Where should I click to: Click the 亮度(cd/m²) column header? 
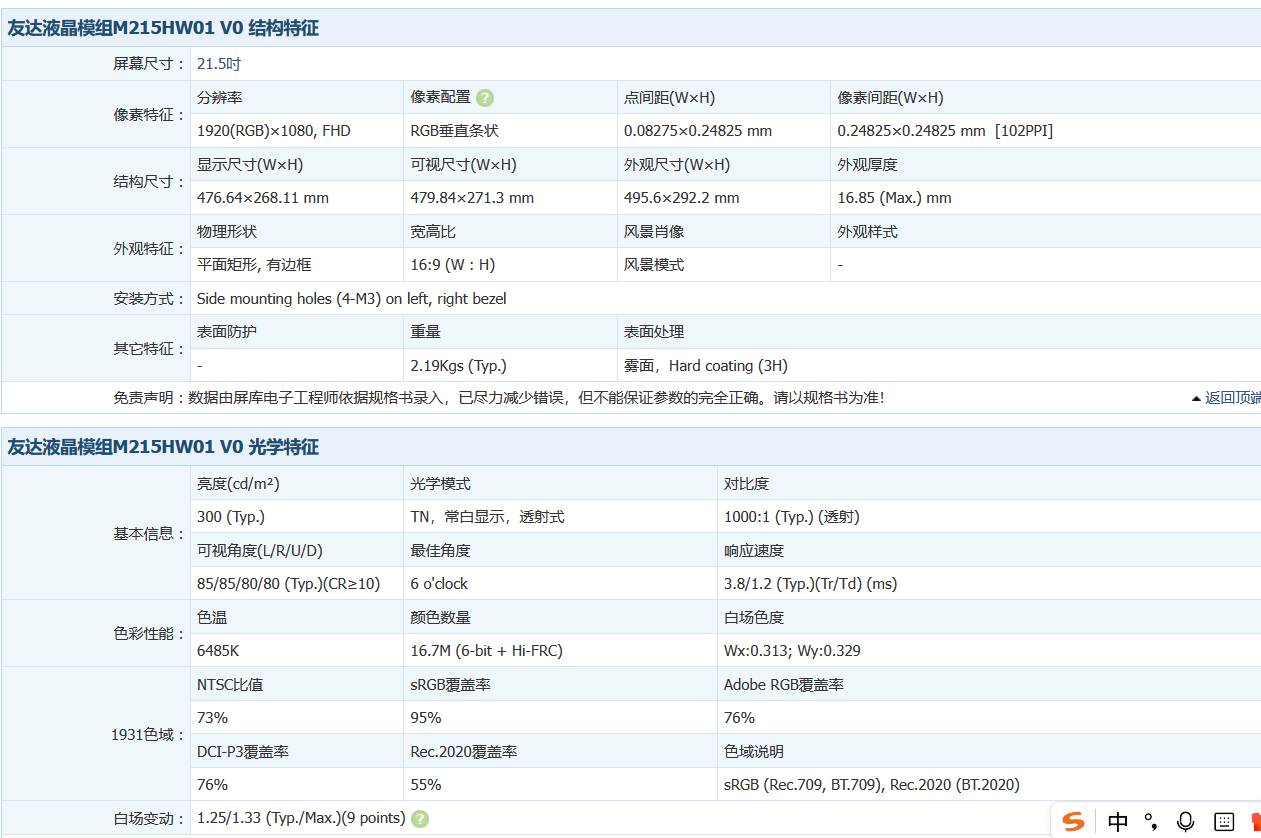pos(238,484)
